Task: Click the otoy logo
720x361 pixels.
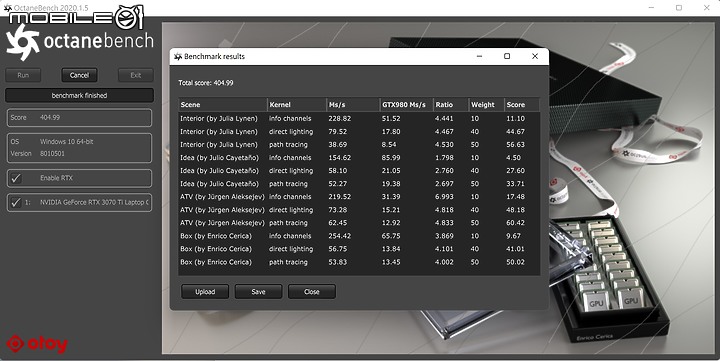Action: (x=37, y=344)
